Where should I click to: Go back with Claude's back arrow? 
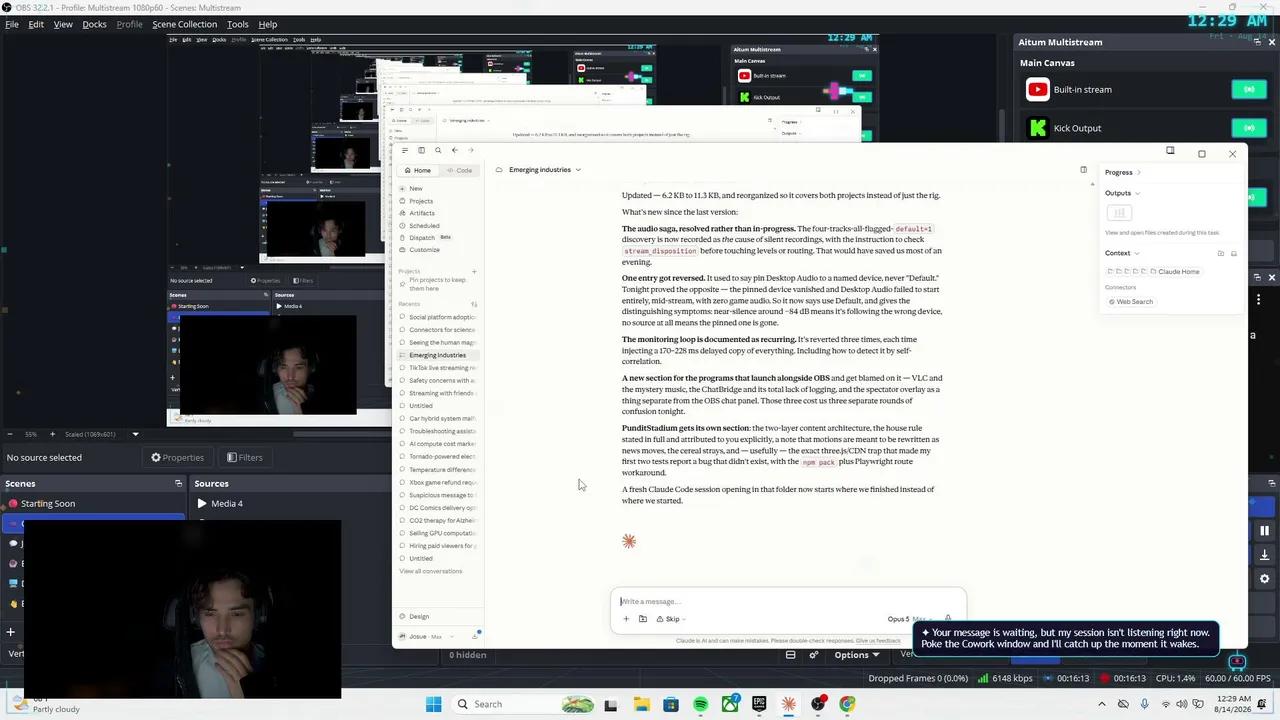454,150
